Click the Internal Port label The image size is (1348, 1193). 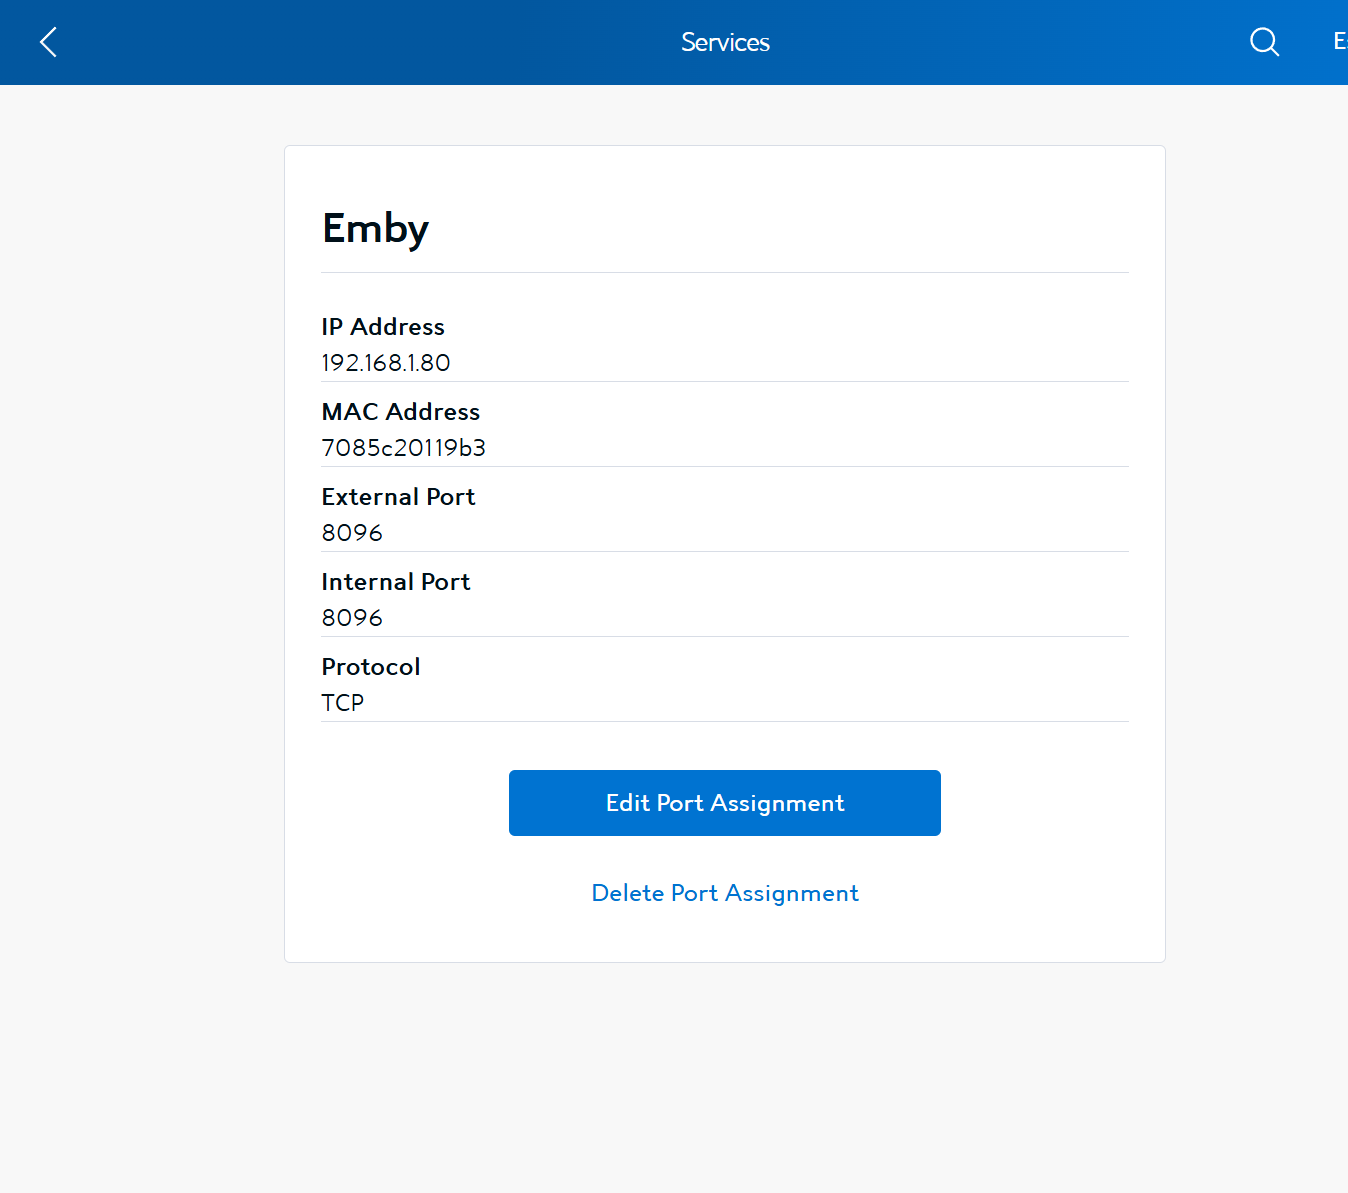[x=396, y=582]
